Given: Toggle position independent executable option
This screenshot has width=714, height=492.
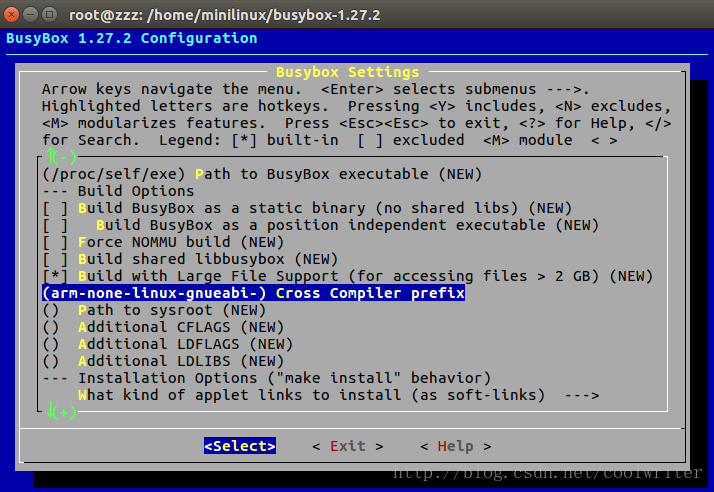Looking at the screenshot, I should [321, 225].
